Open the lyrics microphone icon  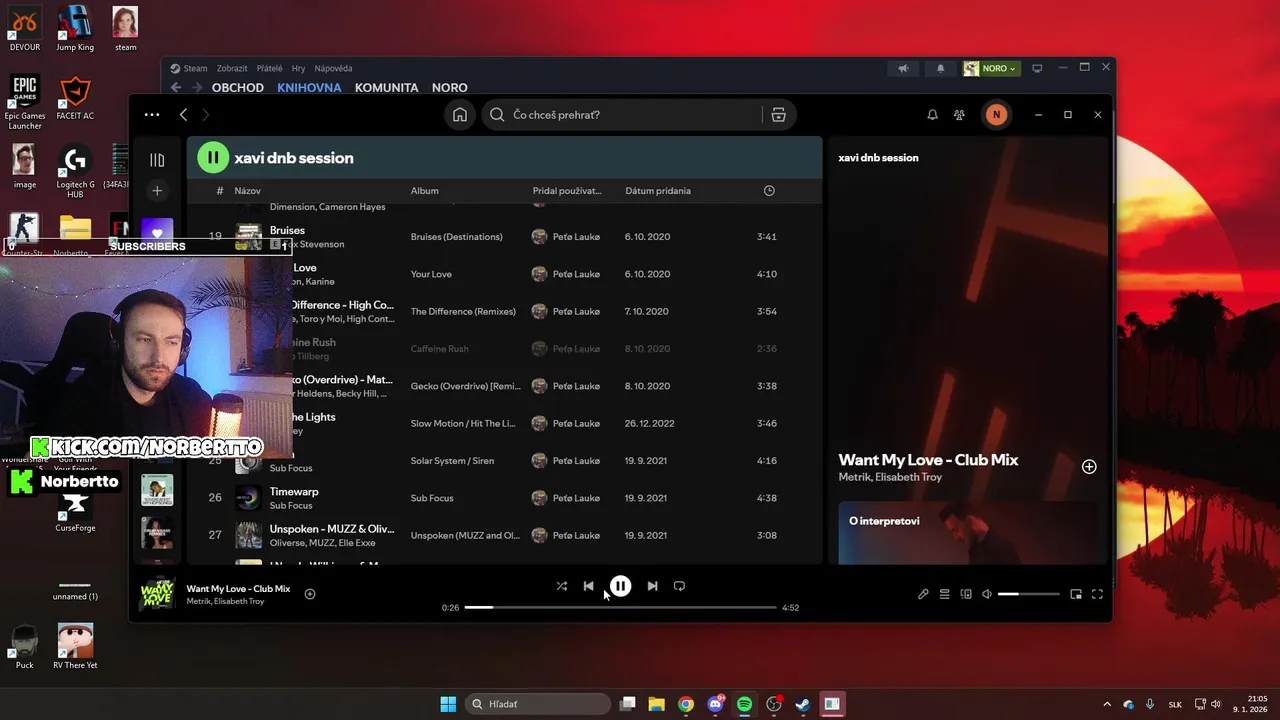point(923,594)
